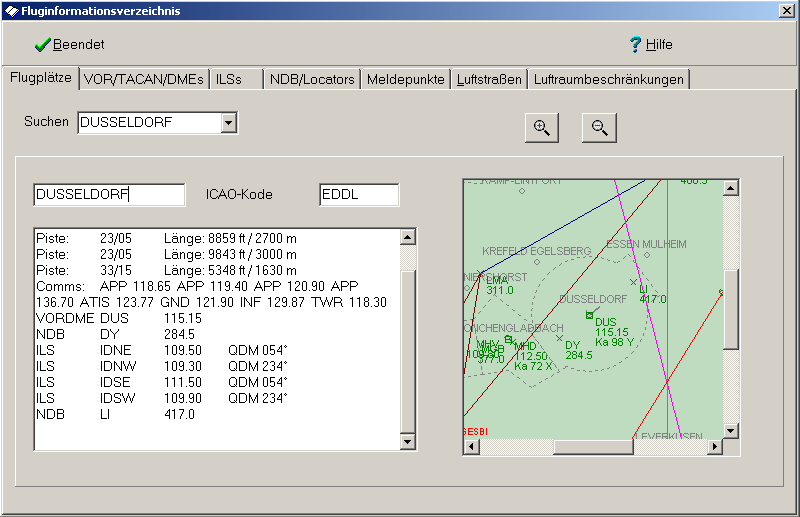The width and height of the screenshot is (800, 517).
Task: Open the Suchen dropdown arrow
Action: [229, 122]
